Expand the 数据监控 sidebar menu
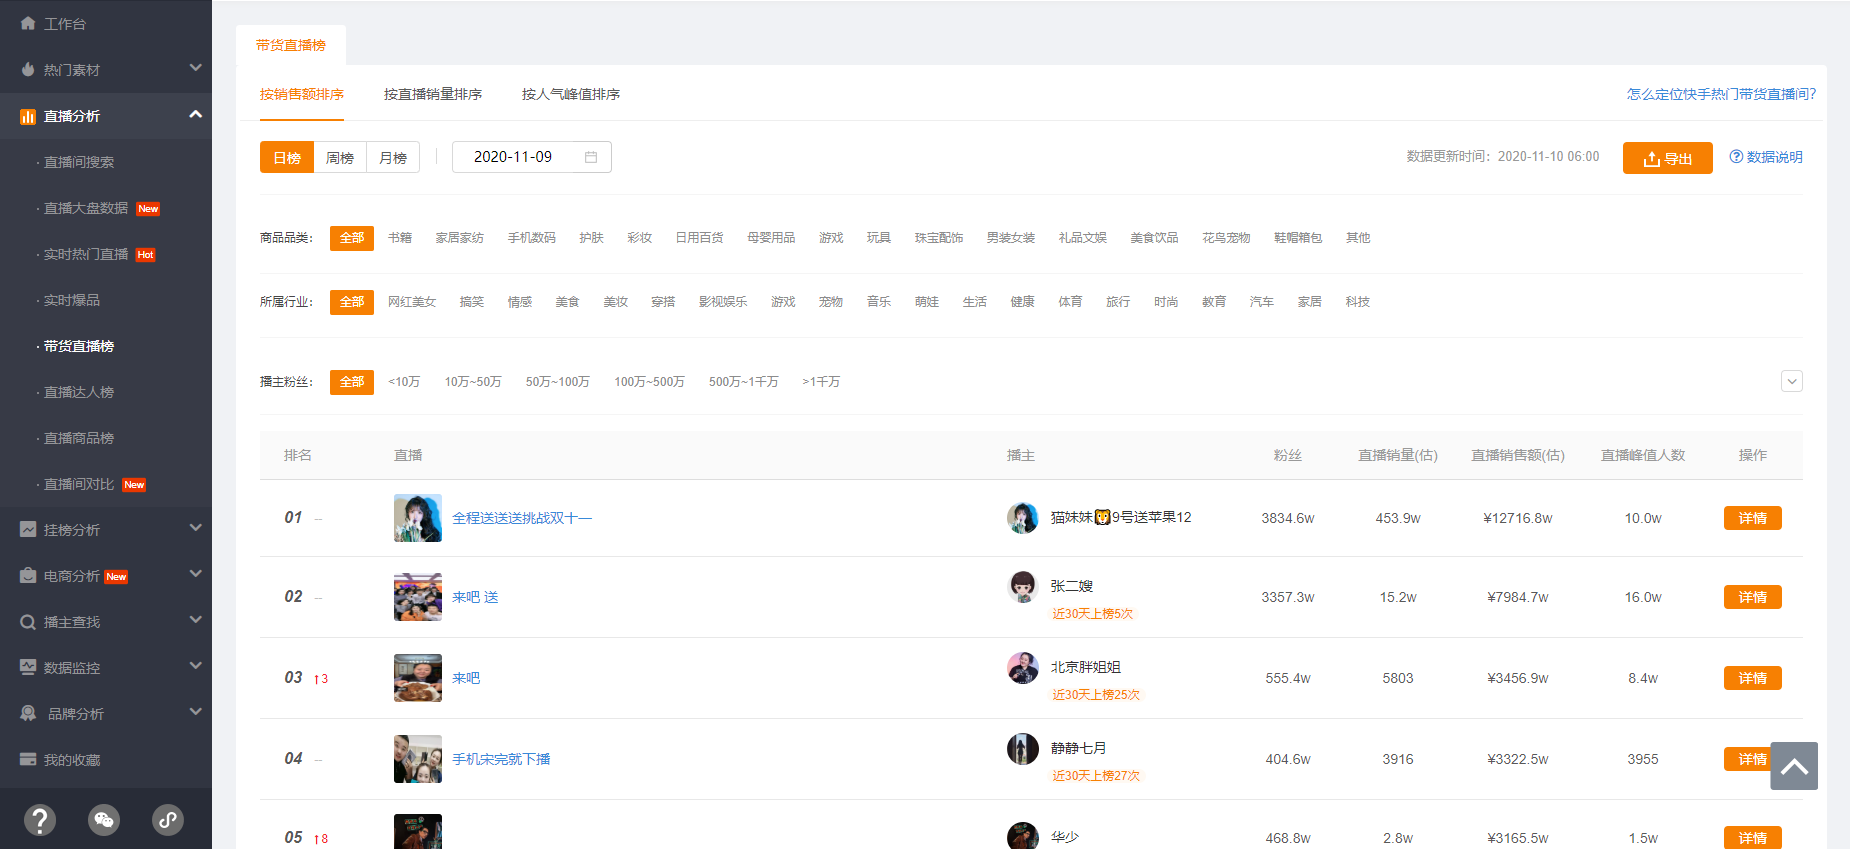The height and width of the screenshot is (849, 1850). tap(196, 666)
